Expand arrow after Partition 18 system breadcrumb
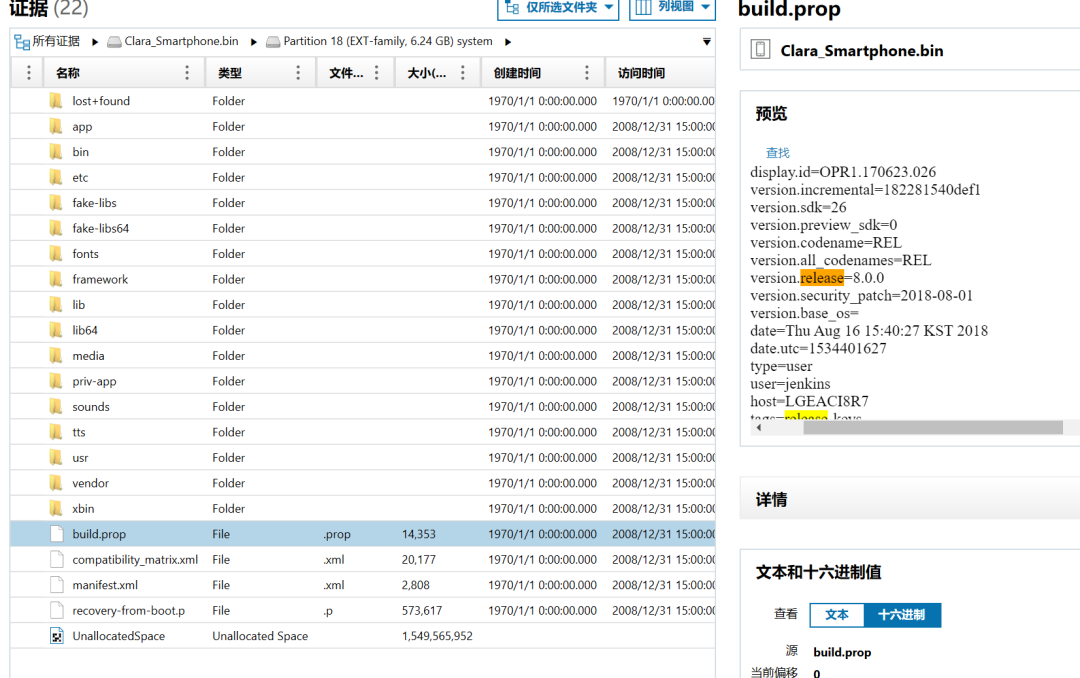Screen dimensions: 1080x678 pyautogui.click(x=508, y=42)
